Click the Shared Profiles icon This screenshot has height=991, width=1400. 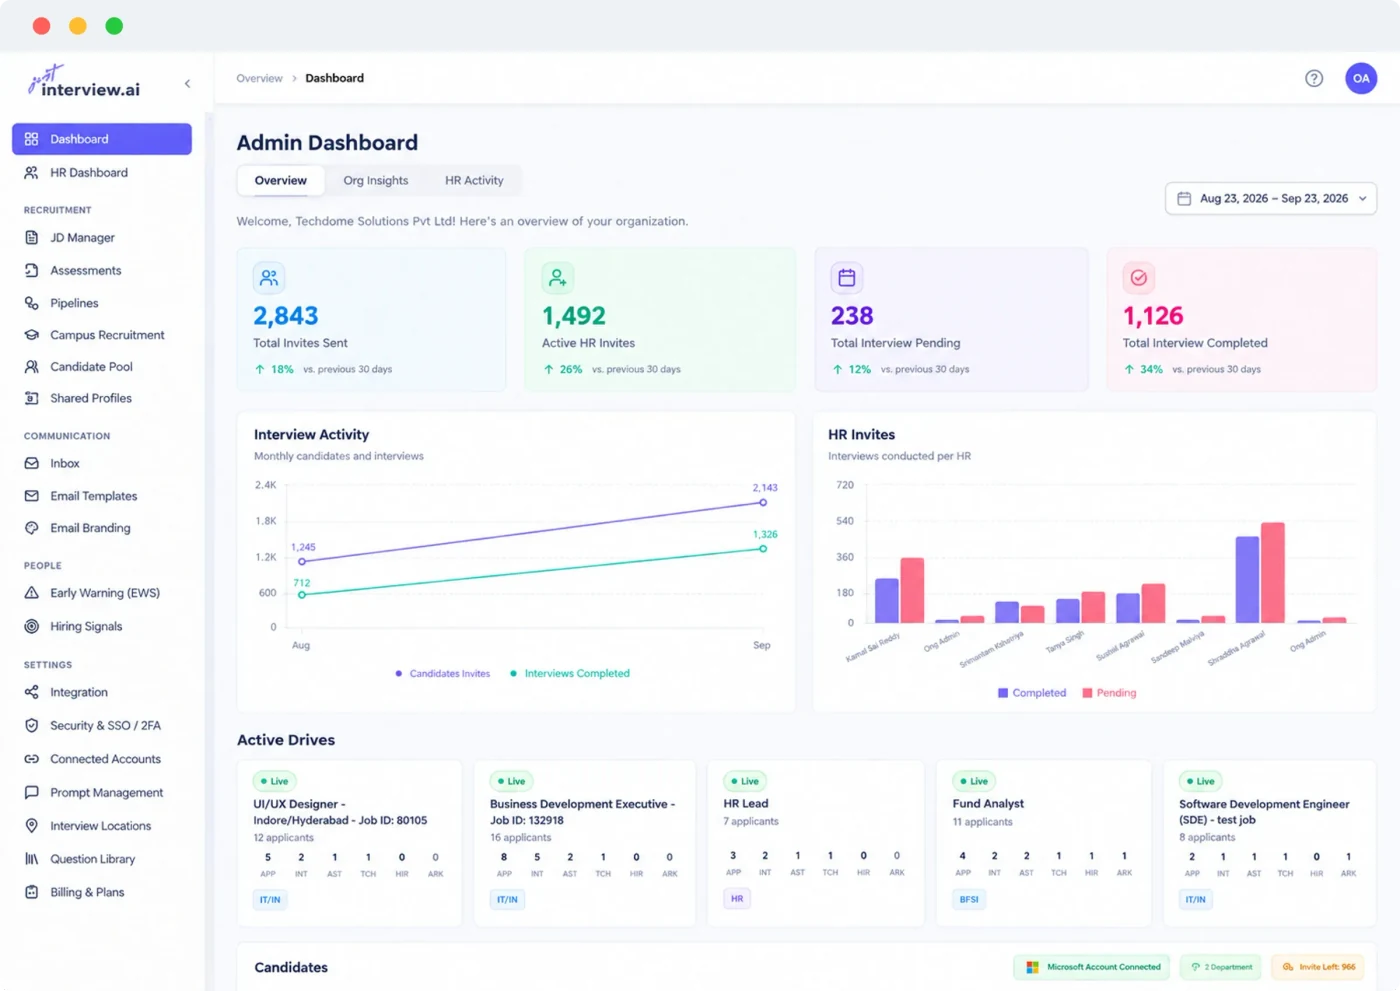pyautogui.click(x=32, y=398)
